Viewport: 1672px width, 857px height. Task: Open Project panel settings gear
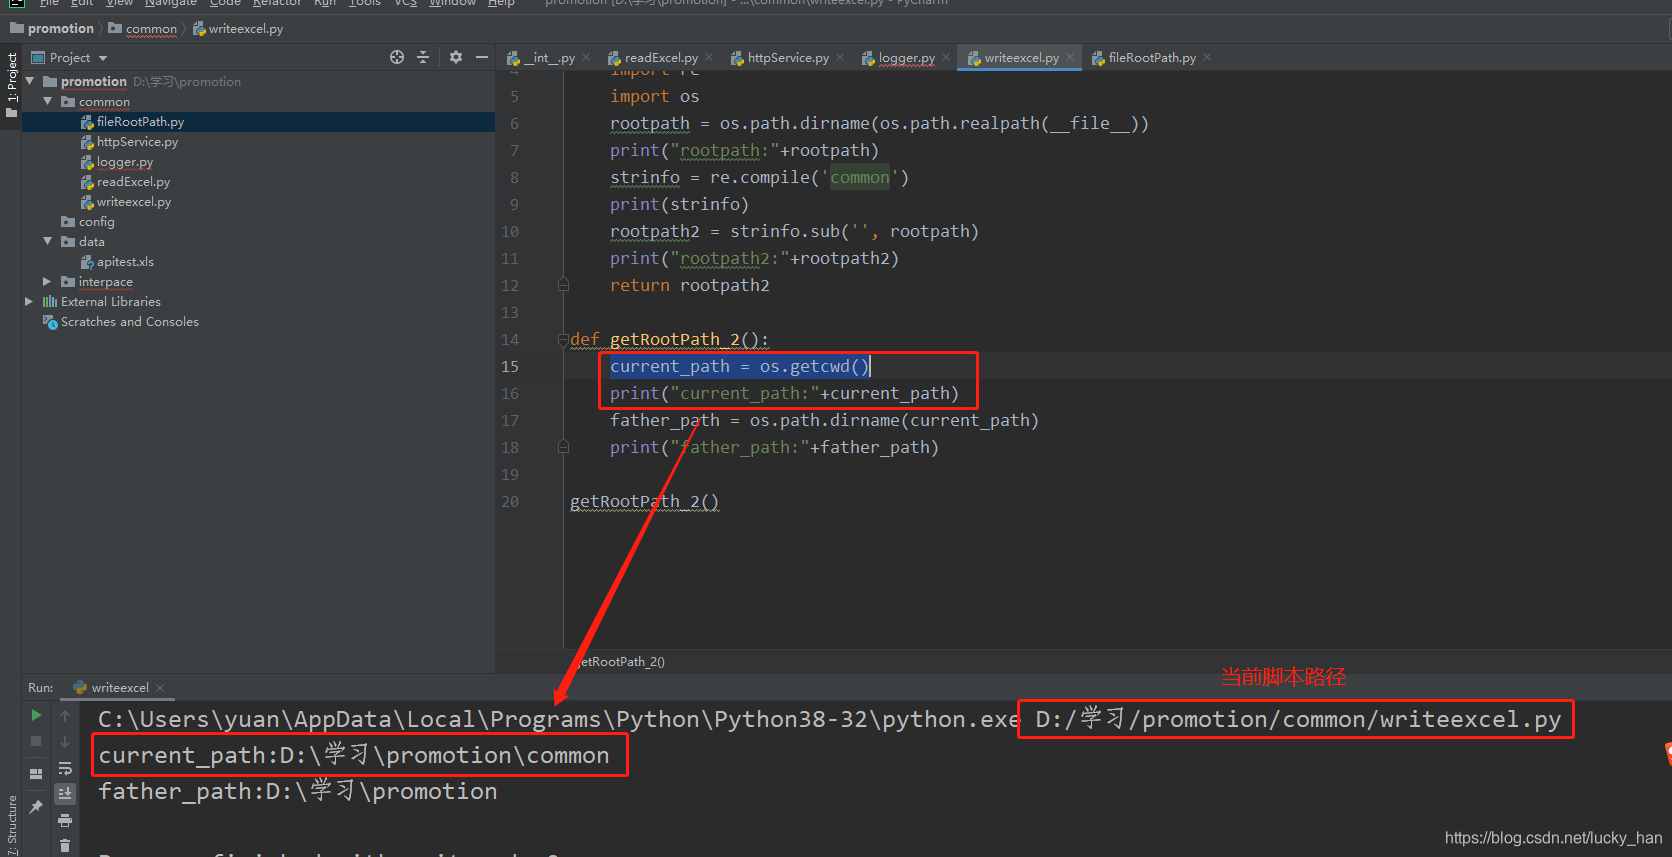[x=456, y=57]
